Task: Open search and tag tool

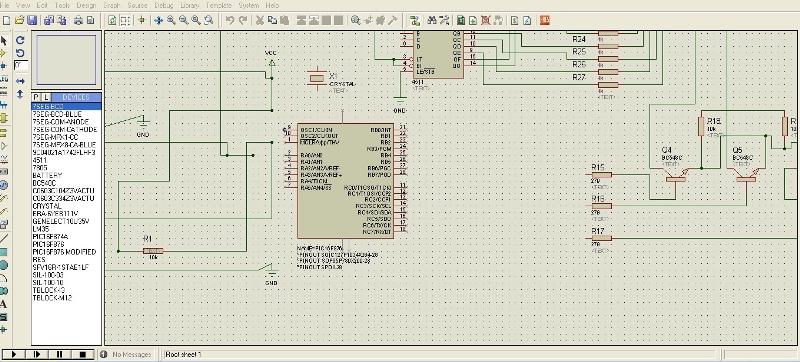Action: point(432,20)
